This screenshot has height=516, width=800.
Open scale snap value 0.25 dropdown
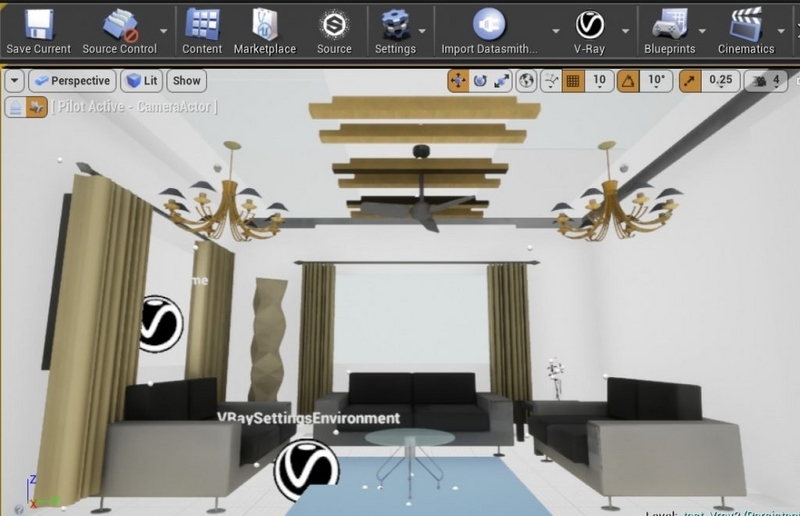[720, 81]
